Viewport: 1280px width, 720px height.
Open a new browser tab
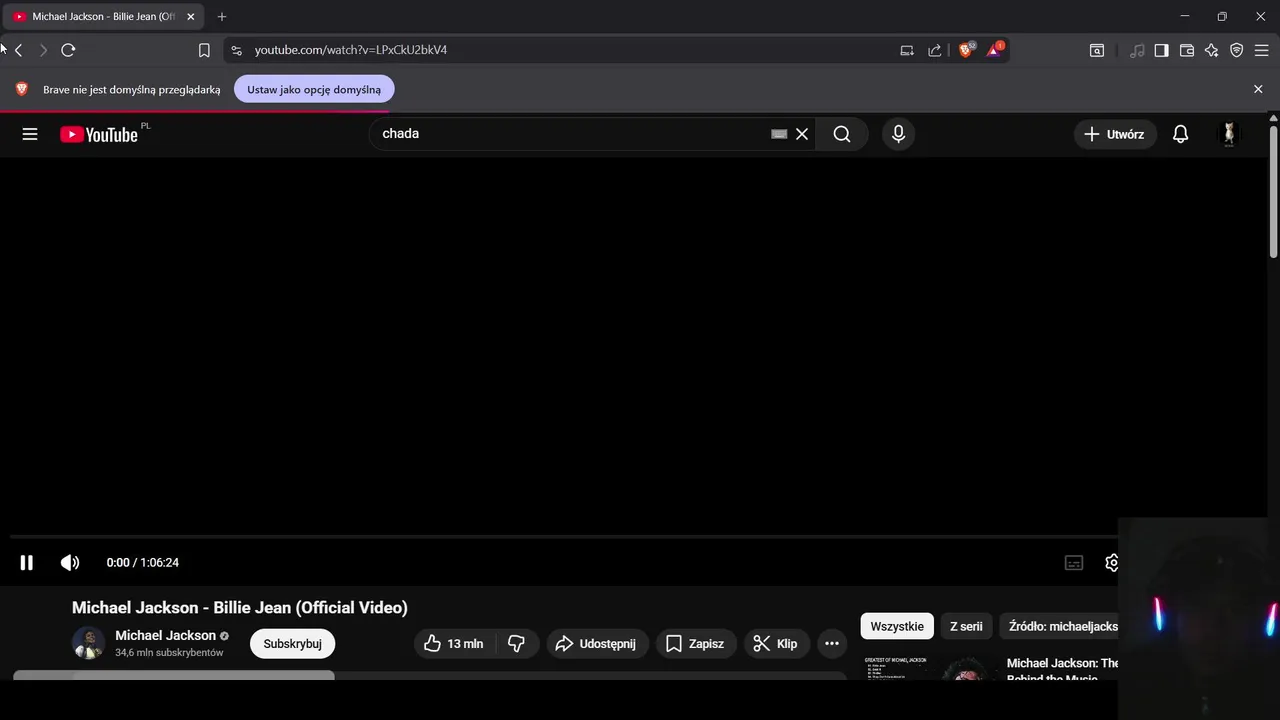222,17
